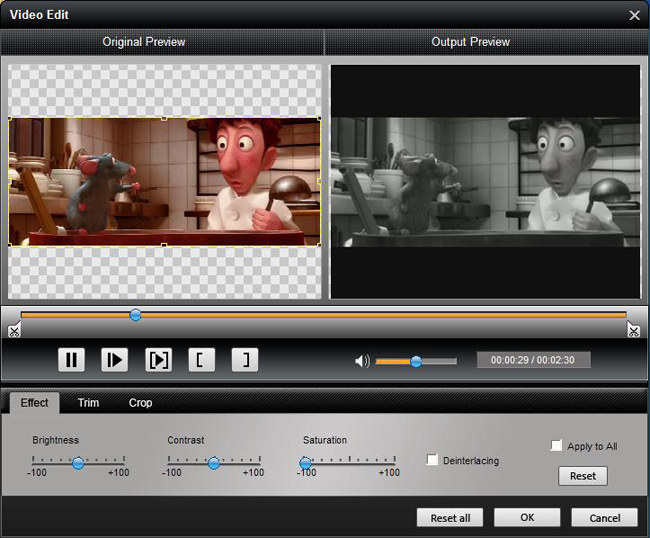Close the Video Edit window

pyautogui.click(x=634, y=15)
